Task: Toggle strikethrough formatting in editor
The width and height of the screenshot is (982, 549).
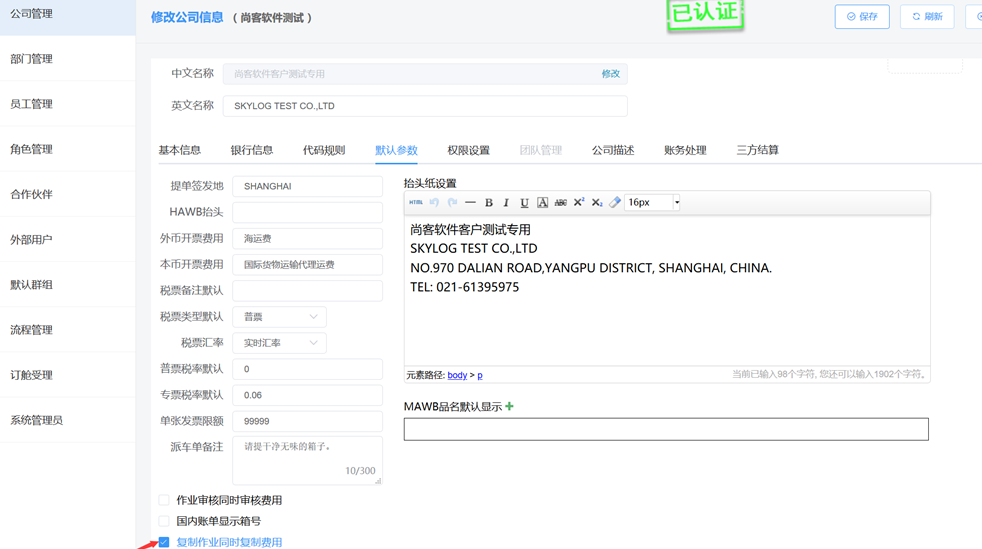Action: point(561,202)
